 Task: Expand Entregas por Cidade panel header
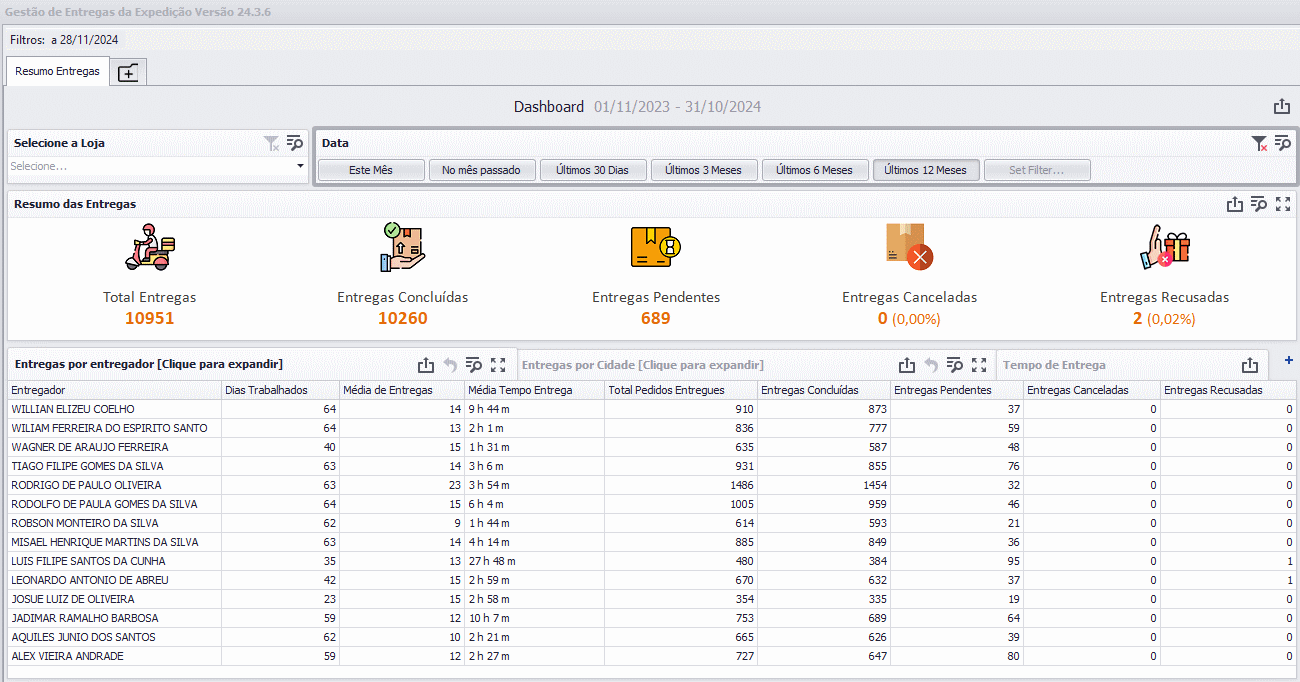(643, 365)
